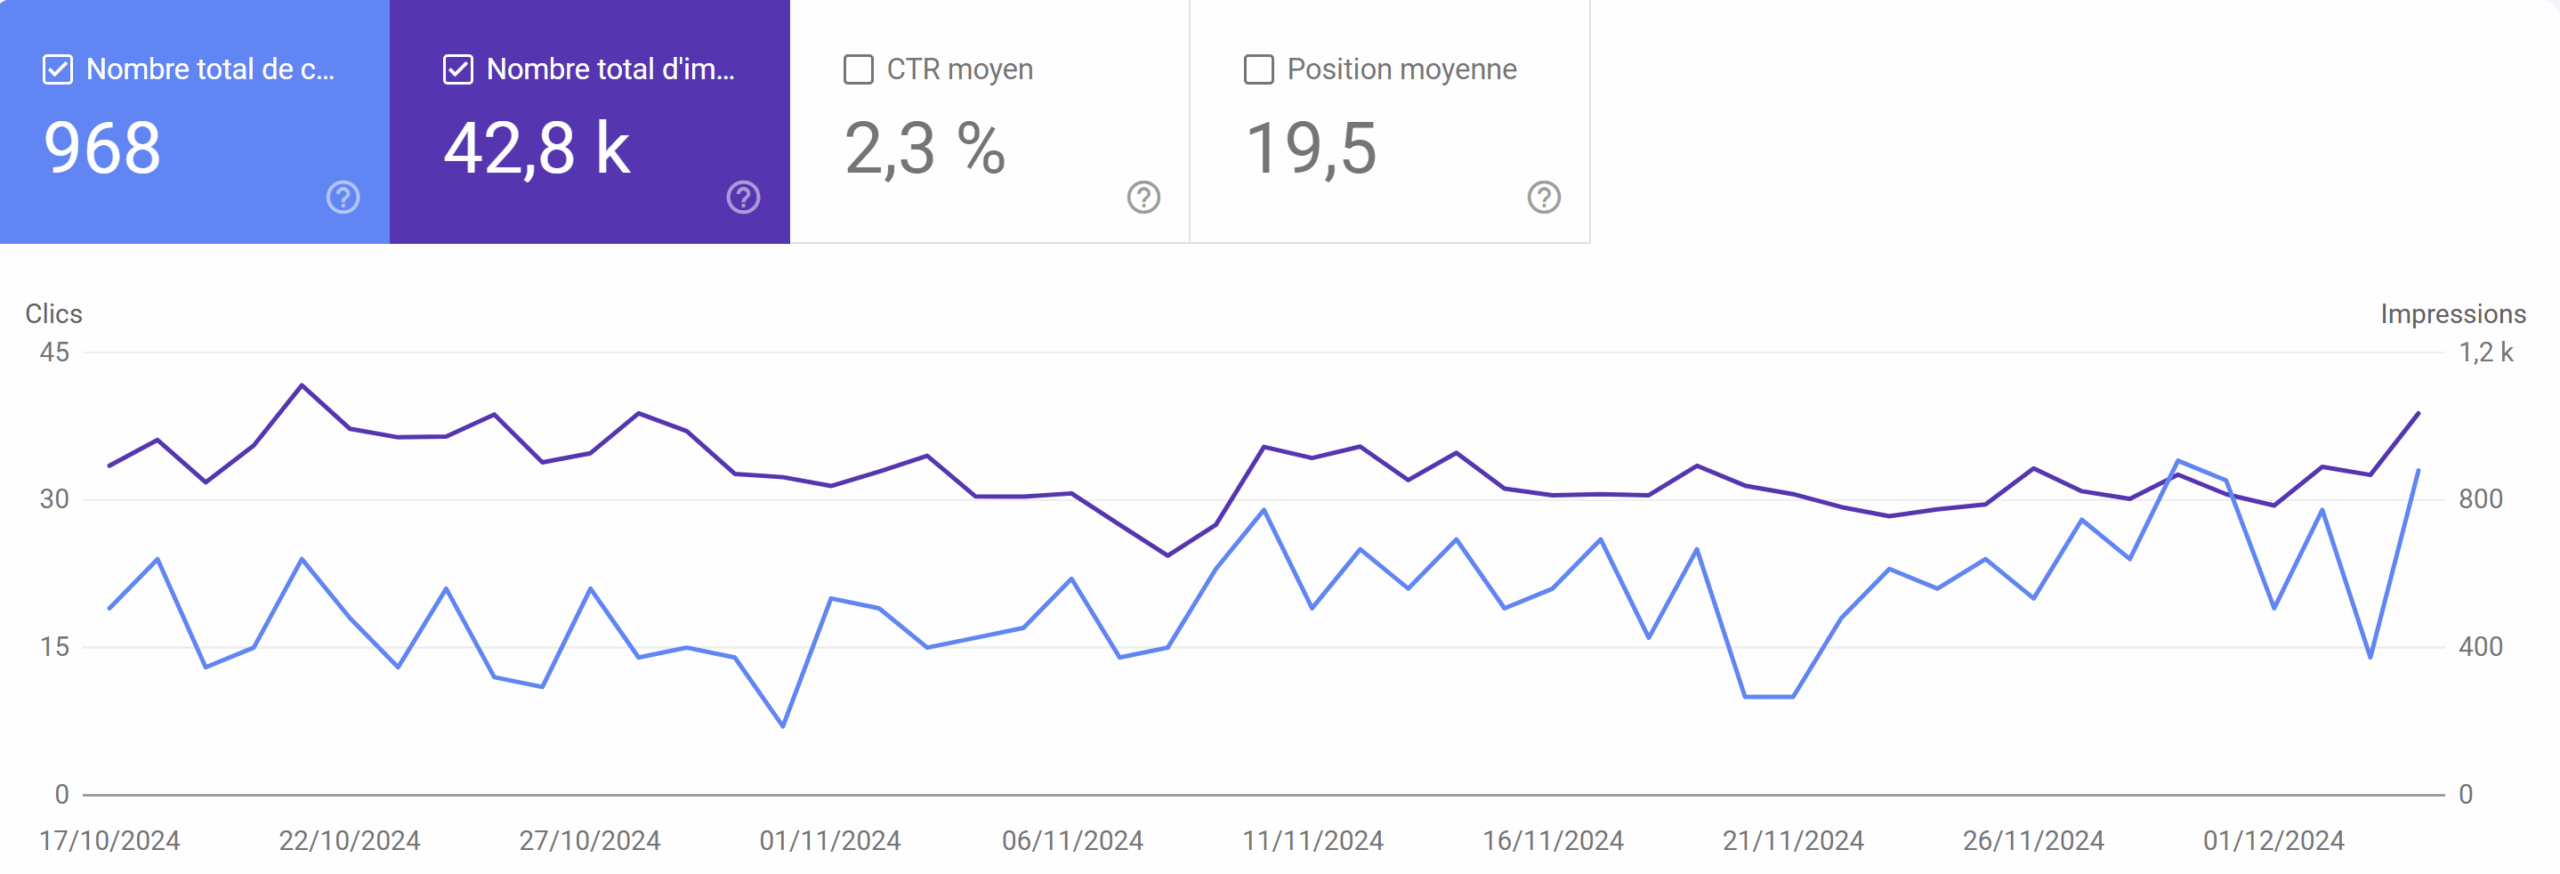Image resolution: width=2560 pixels, height=874 pixels.
Task: Enable the CTR moyen checkbox
Action: [x=858, y=70]
